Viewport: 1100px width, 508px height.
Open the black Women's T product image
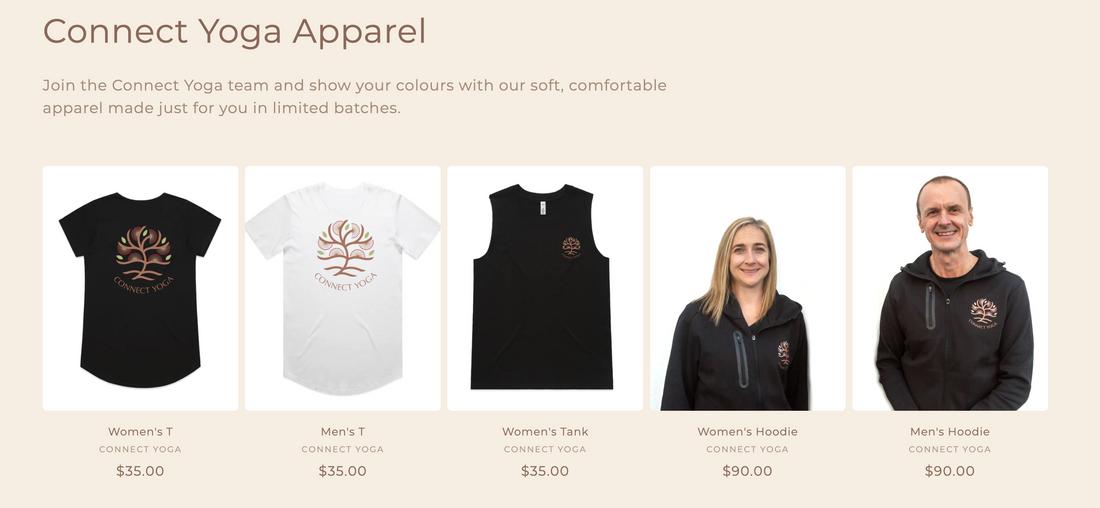pos(140,288)
